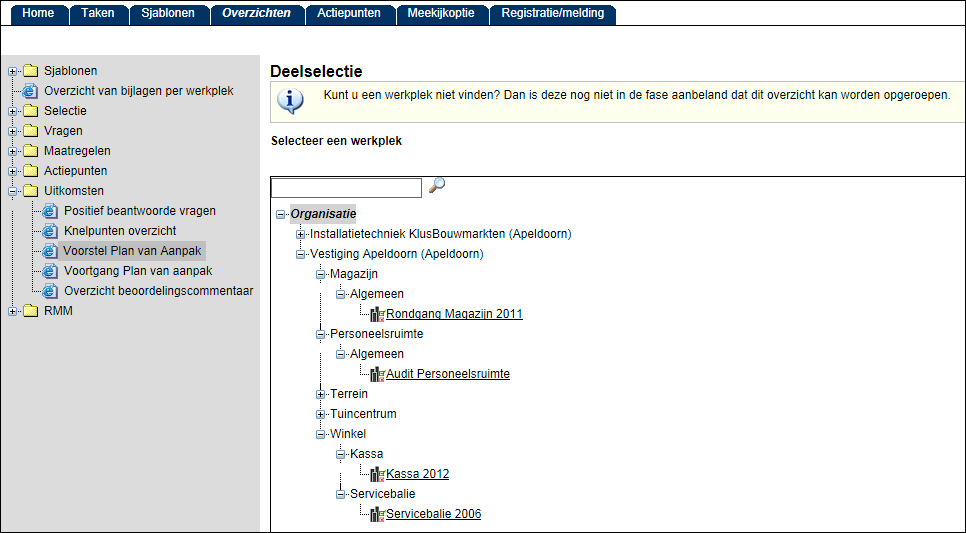
Task: Open the Rondgang Magazijn 2011 link
Action: [x=454, y=314]
